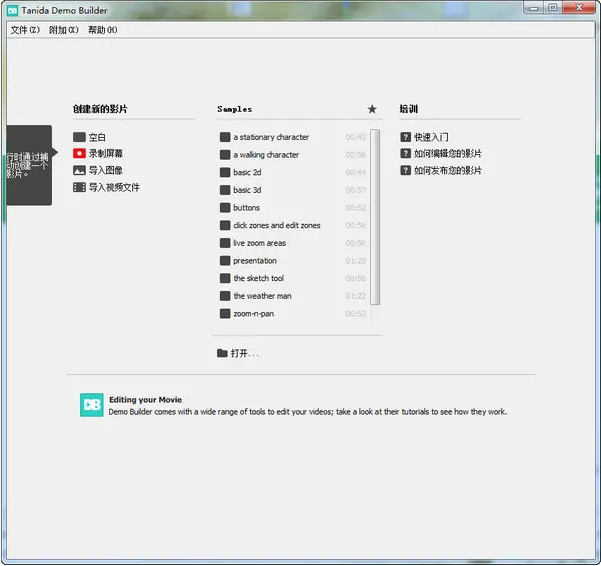This screenshot has width=601, height=566.
Task: Click the Tanida Demo Builder title bar icon
Action: click(x=13, y=11)
